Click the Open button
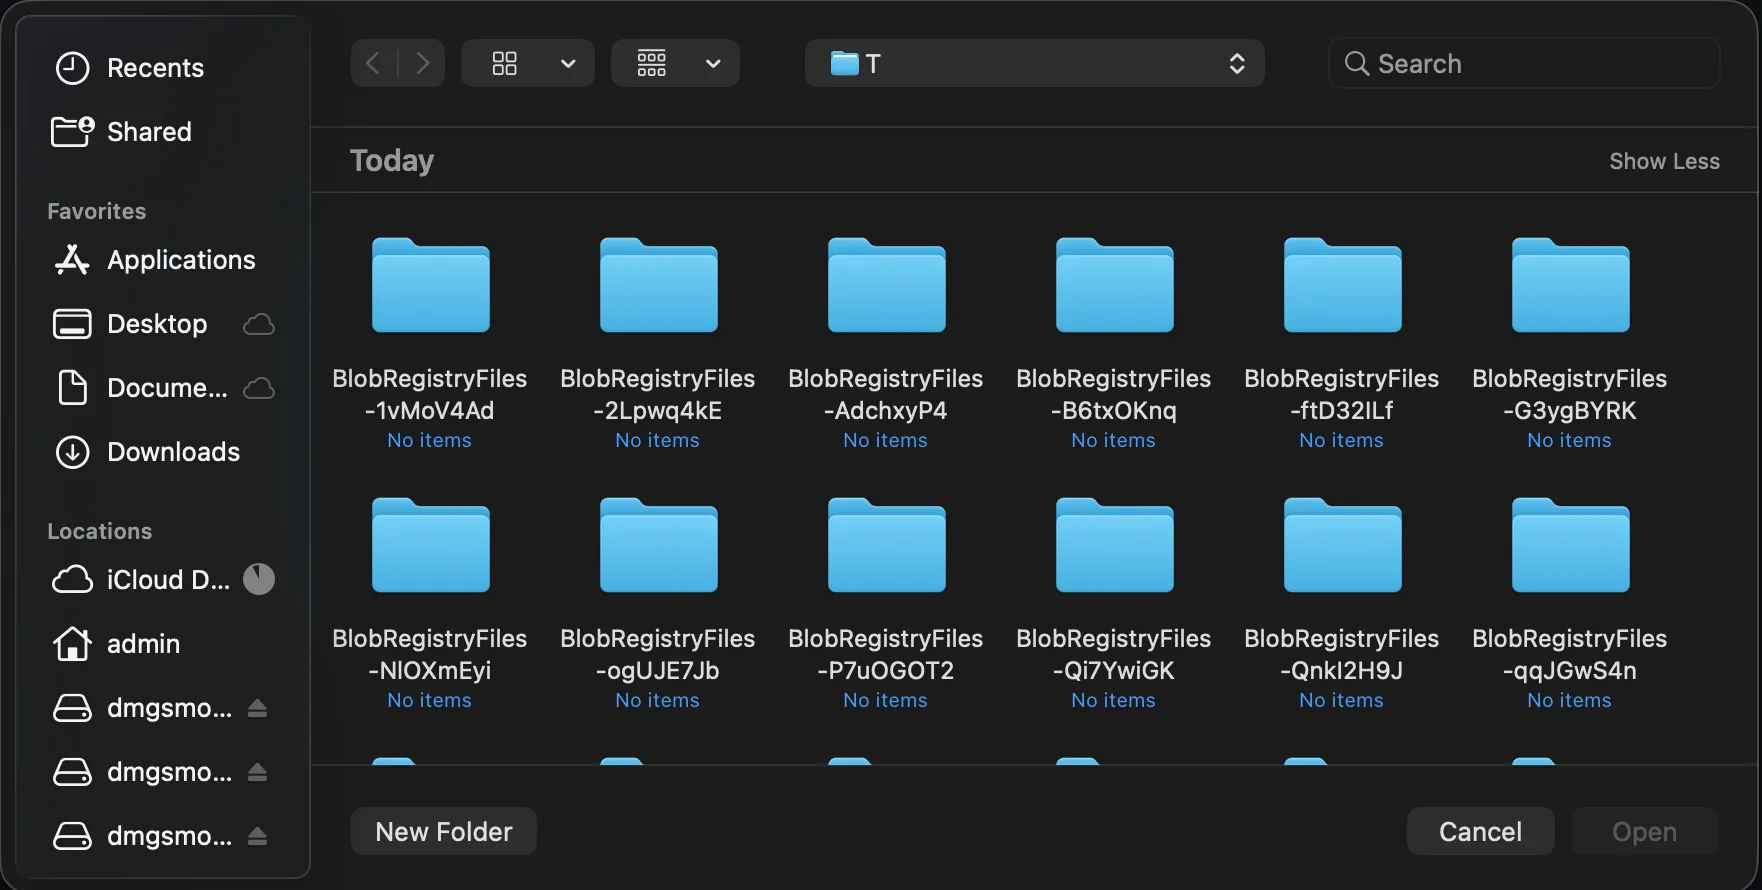This screenshot has width=1762, height=890. click(1645, 831)
